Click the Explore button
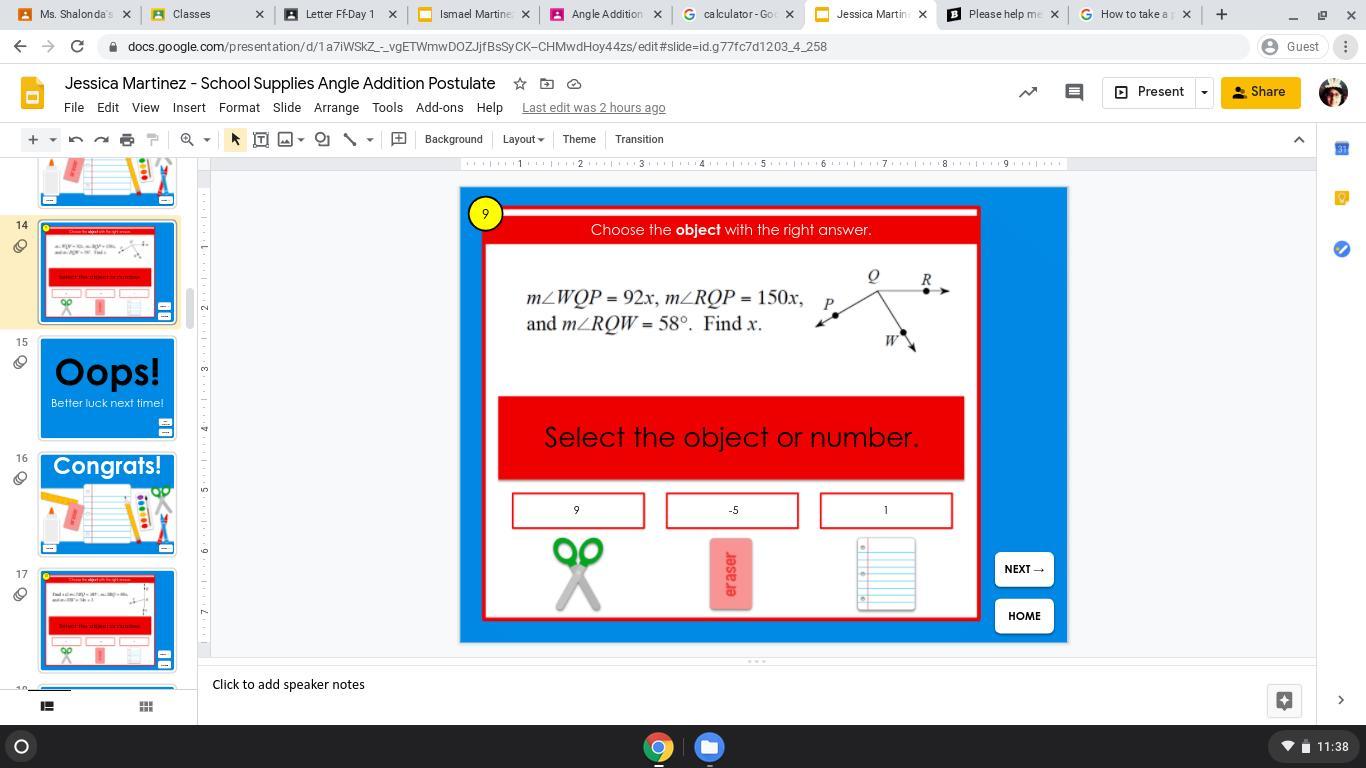Image resolution: width=1366 pixels, height=768 pixels. click(x=1284, y=700)
